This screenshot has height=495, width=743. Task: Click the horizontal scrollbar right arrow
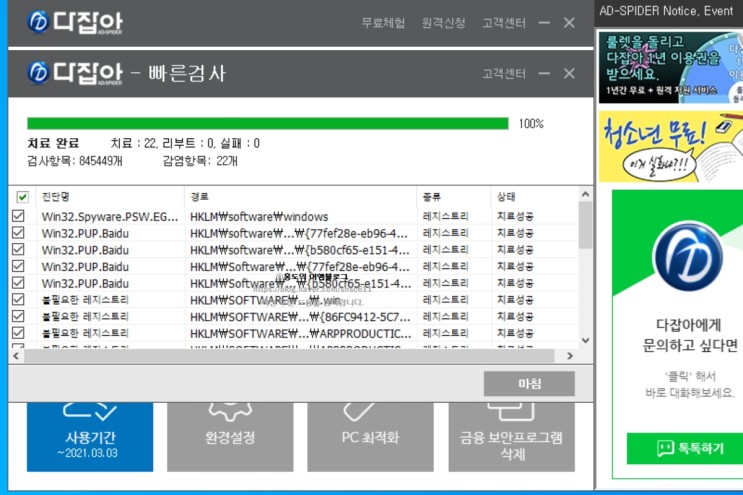point(570,356)
